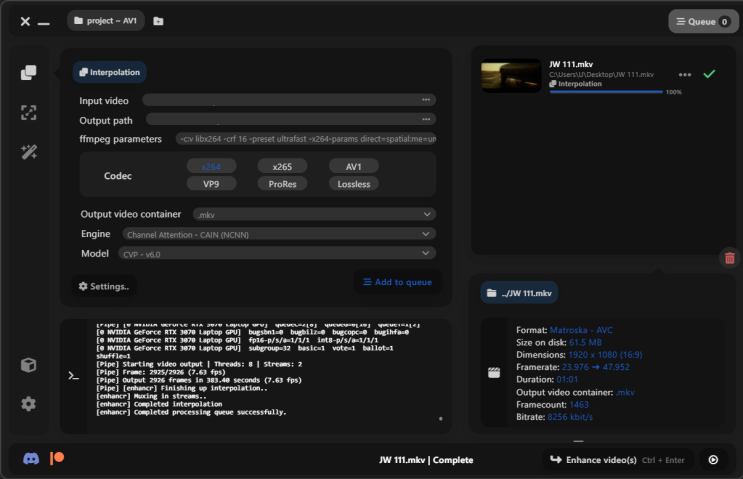Image resolution: width=743 pixels, height=479 pixels.
Task: Open the Discord link icon
Action: pyautogui.click(x=31, y=458)
